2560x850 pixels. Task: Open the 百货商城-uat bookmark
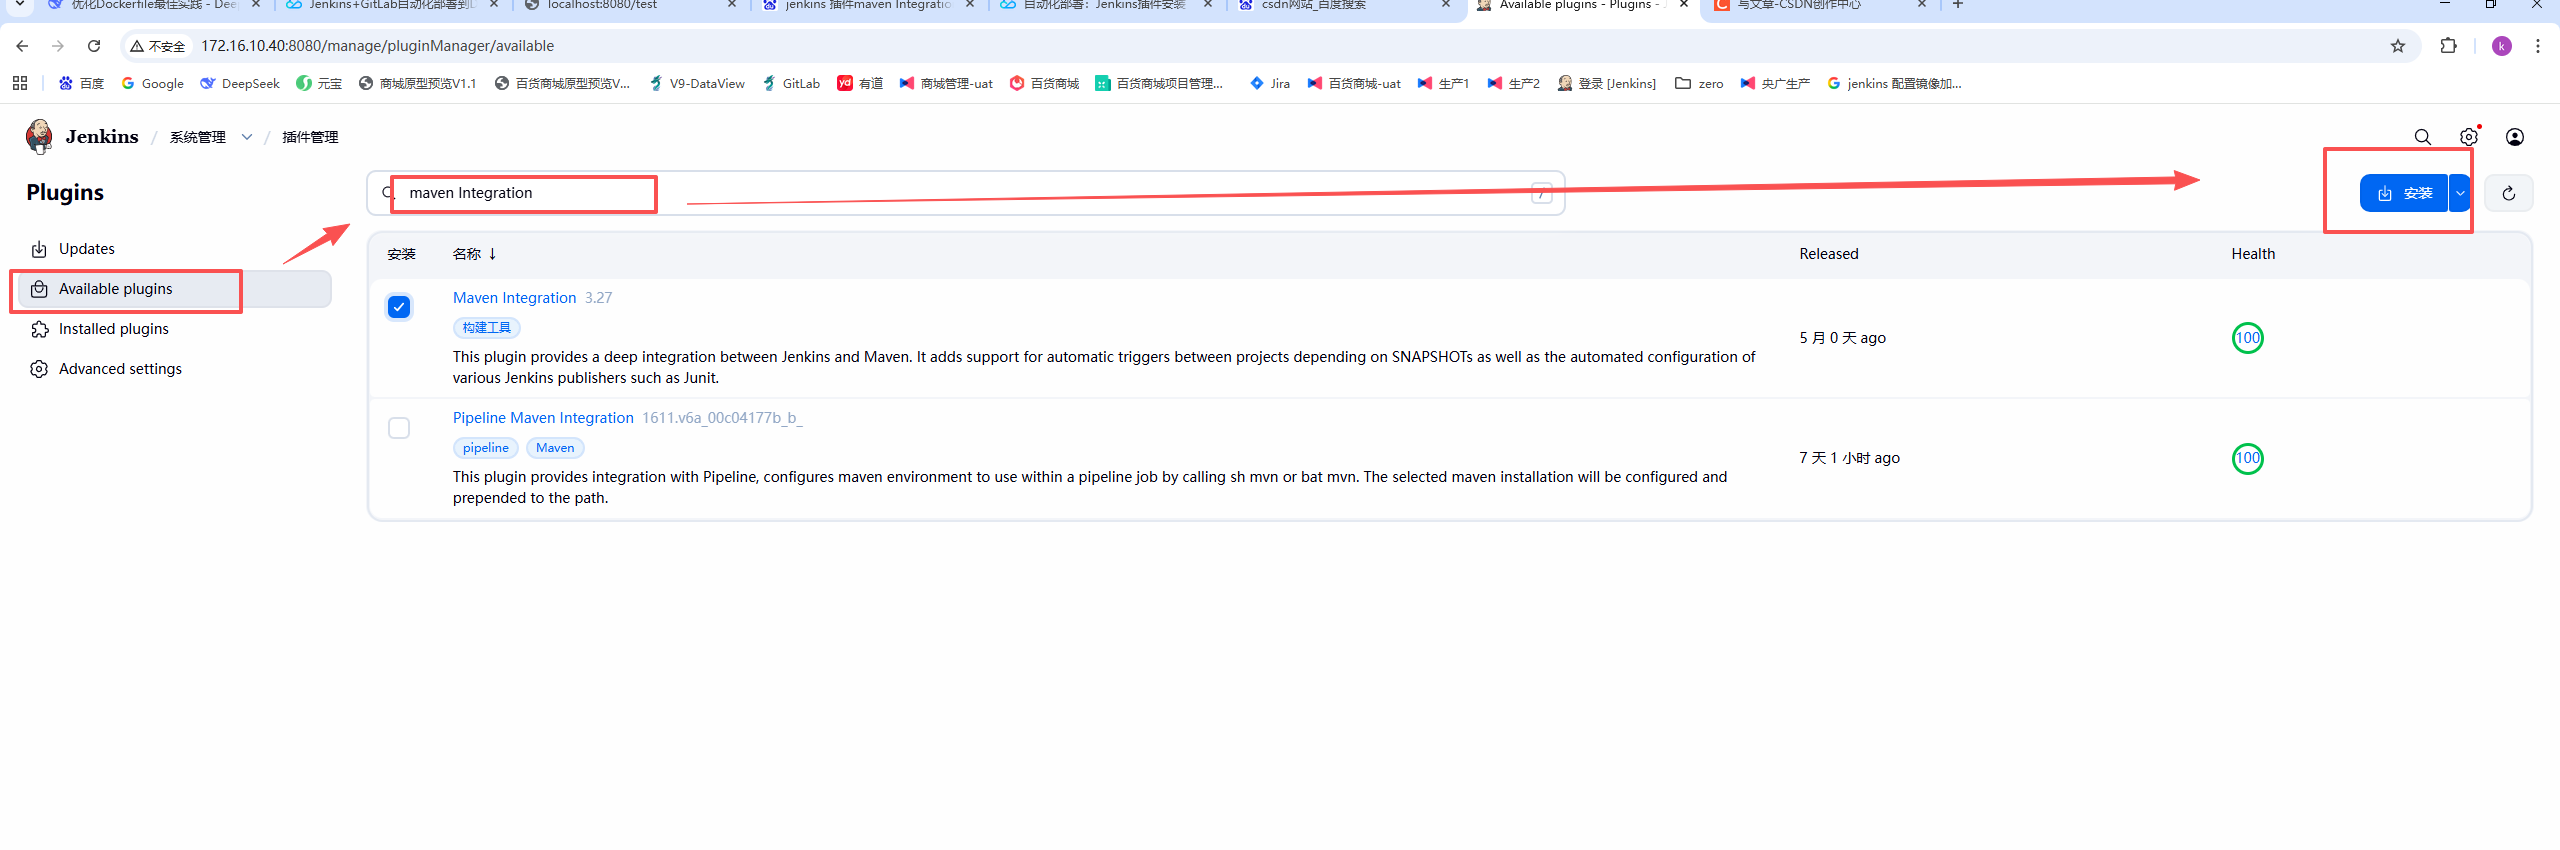coord(1354,84)
